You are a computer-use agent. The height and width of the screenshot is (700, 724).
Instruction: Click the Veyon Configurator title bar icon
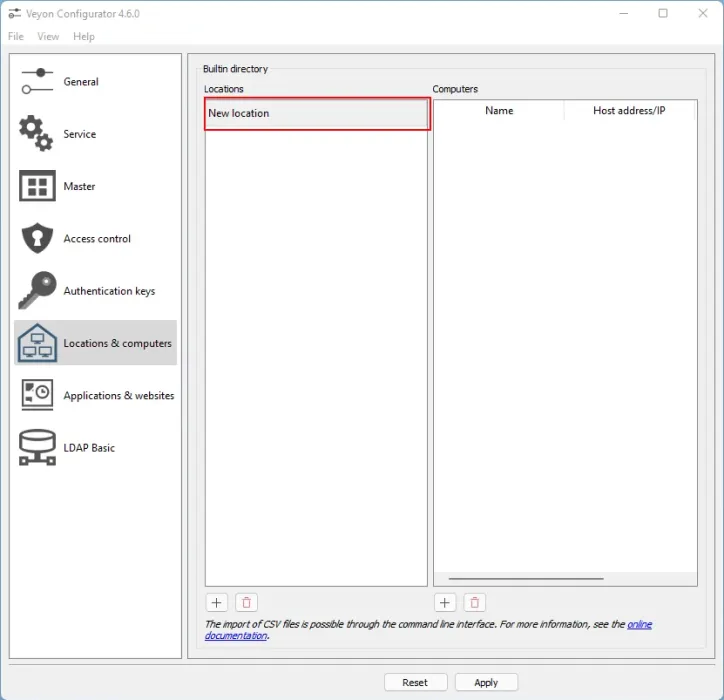14,13
